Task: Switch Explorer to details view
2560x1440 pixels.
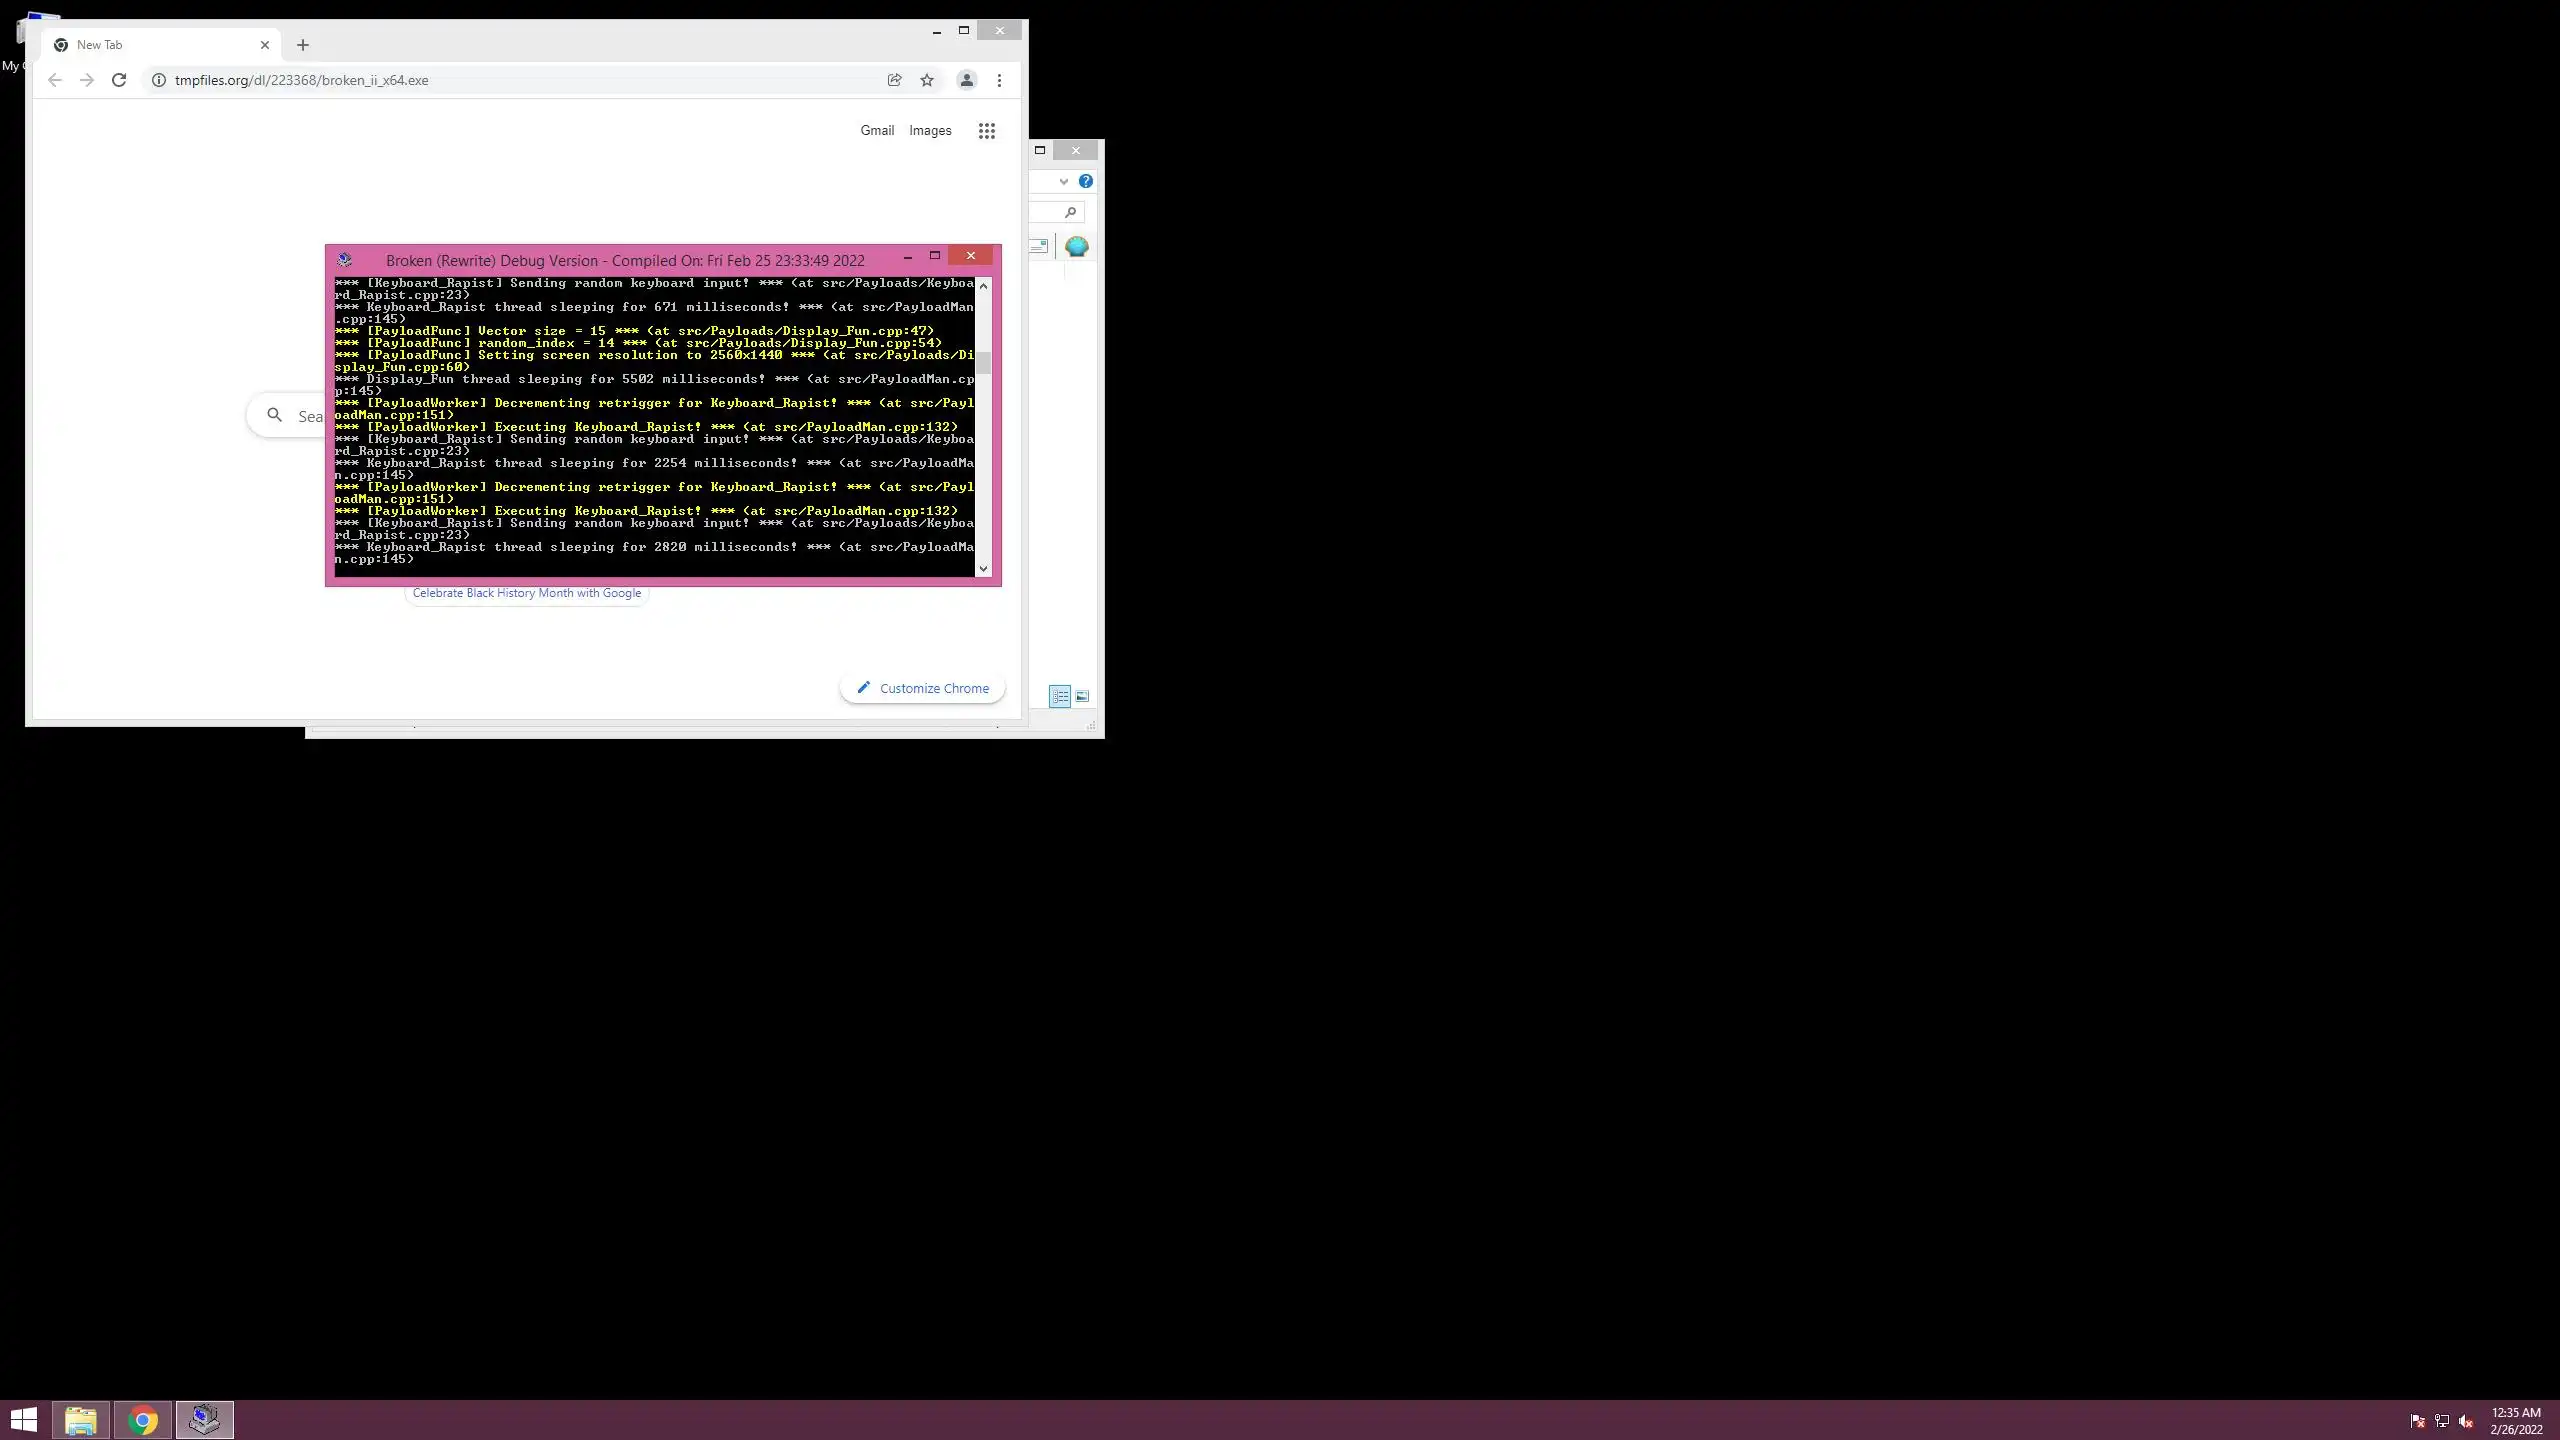Action: tap(1059, 696)
